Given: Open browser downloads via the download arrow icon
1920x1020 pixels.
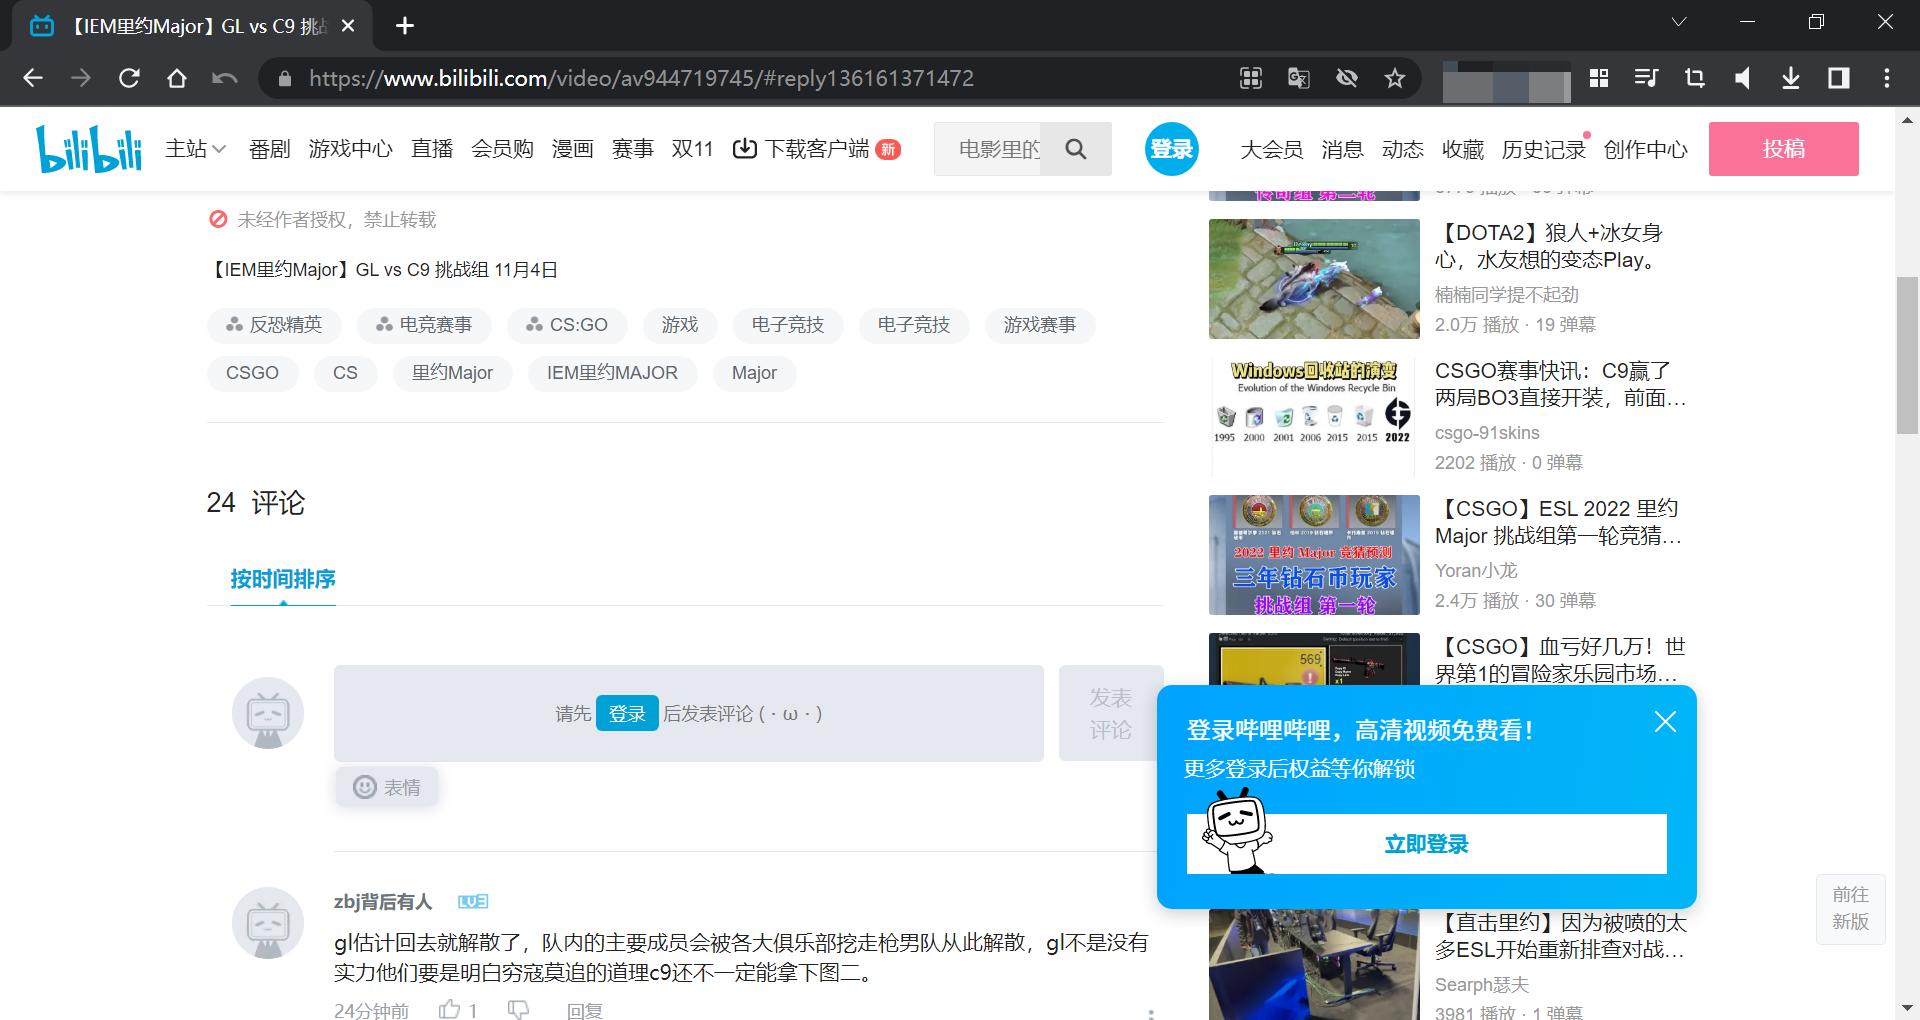Looking at the screenshot, I should [x=1791, y=78].
